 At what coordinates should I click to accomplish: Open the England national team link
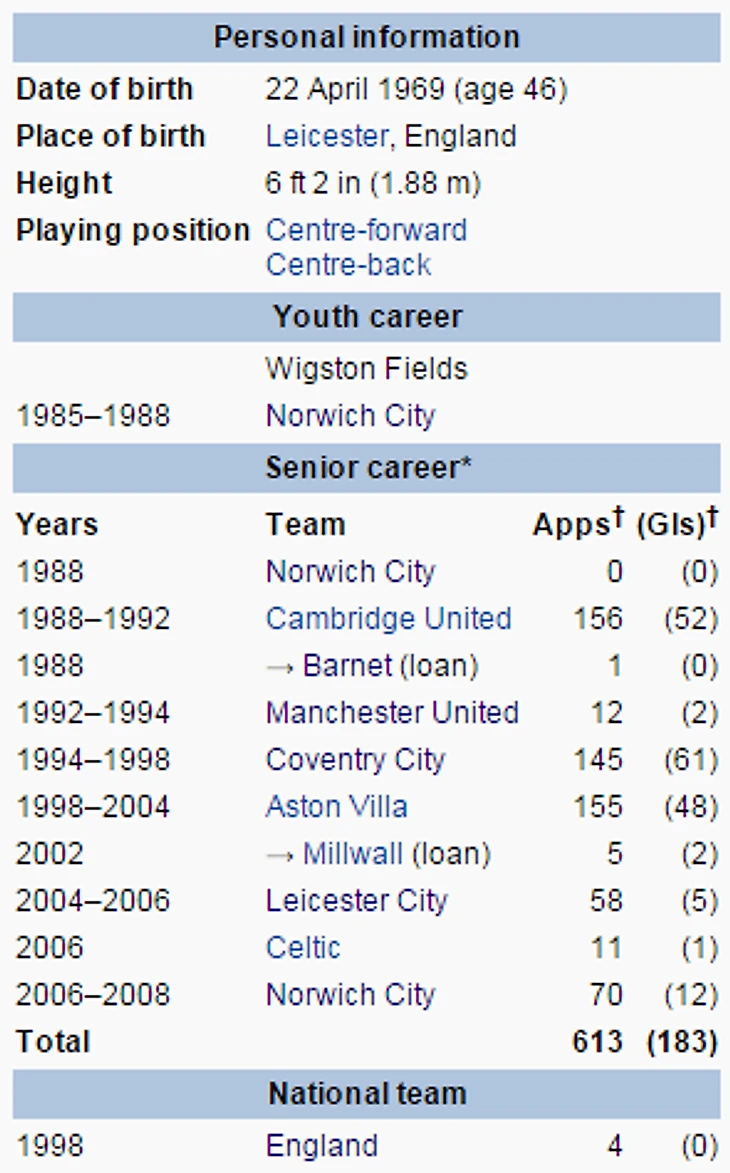pos(321,1146)
